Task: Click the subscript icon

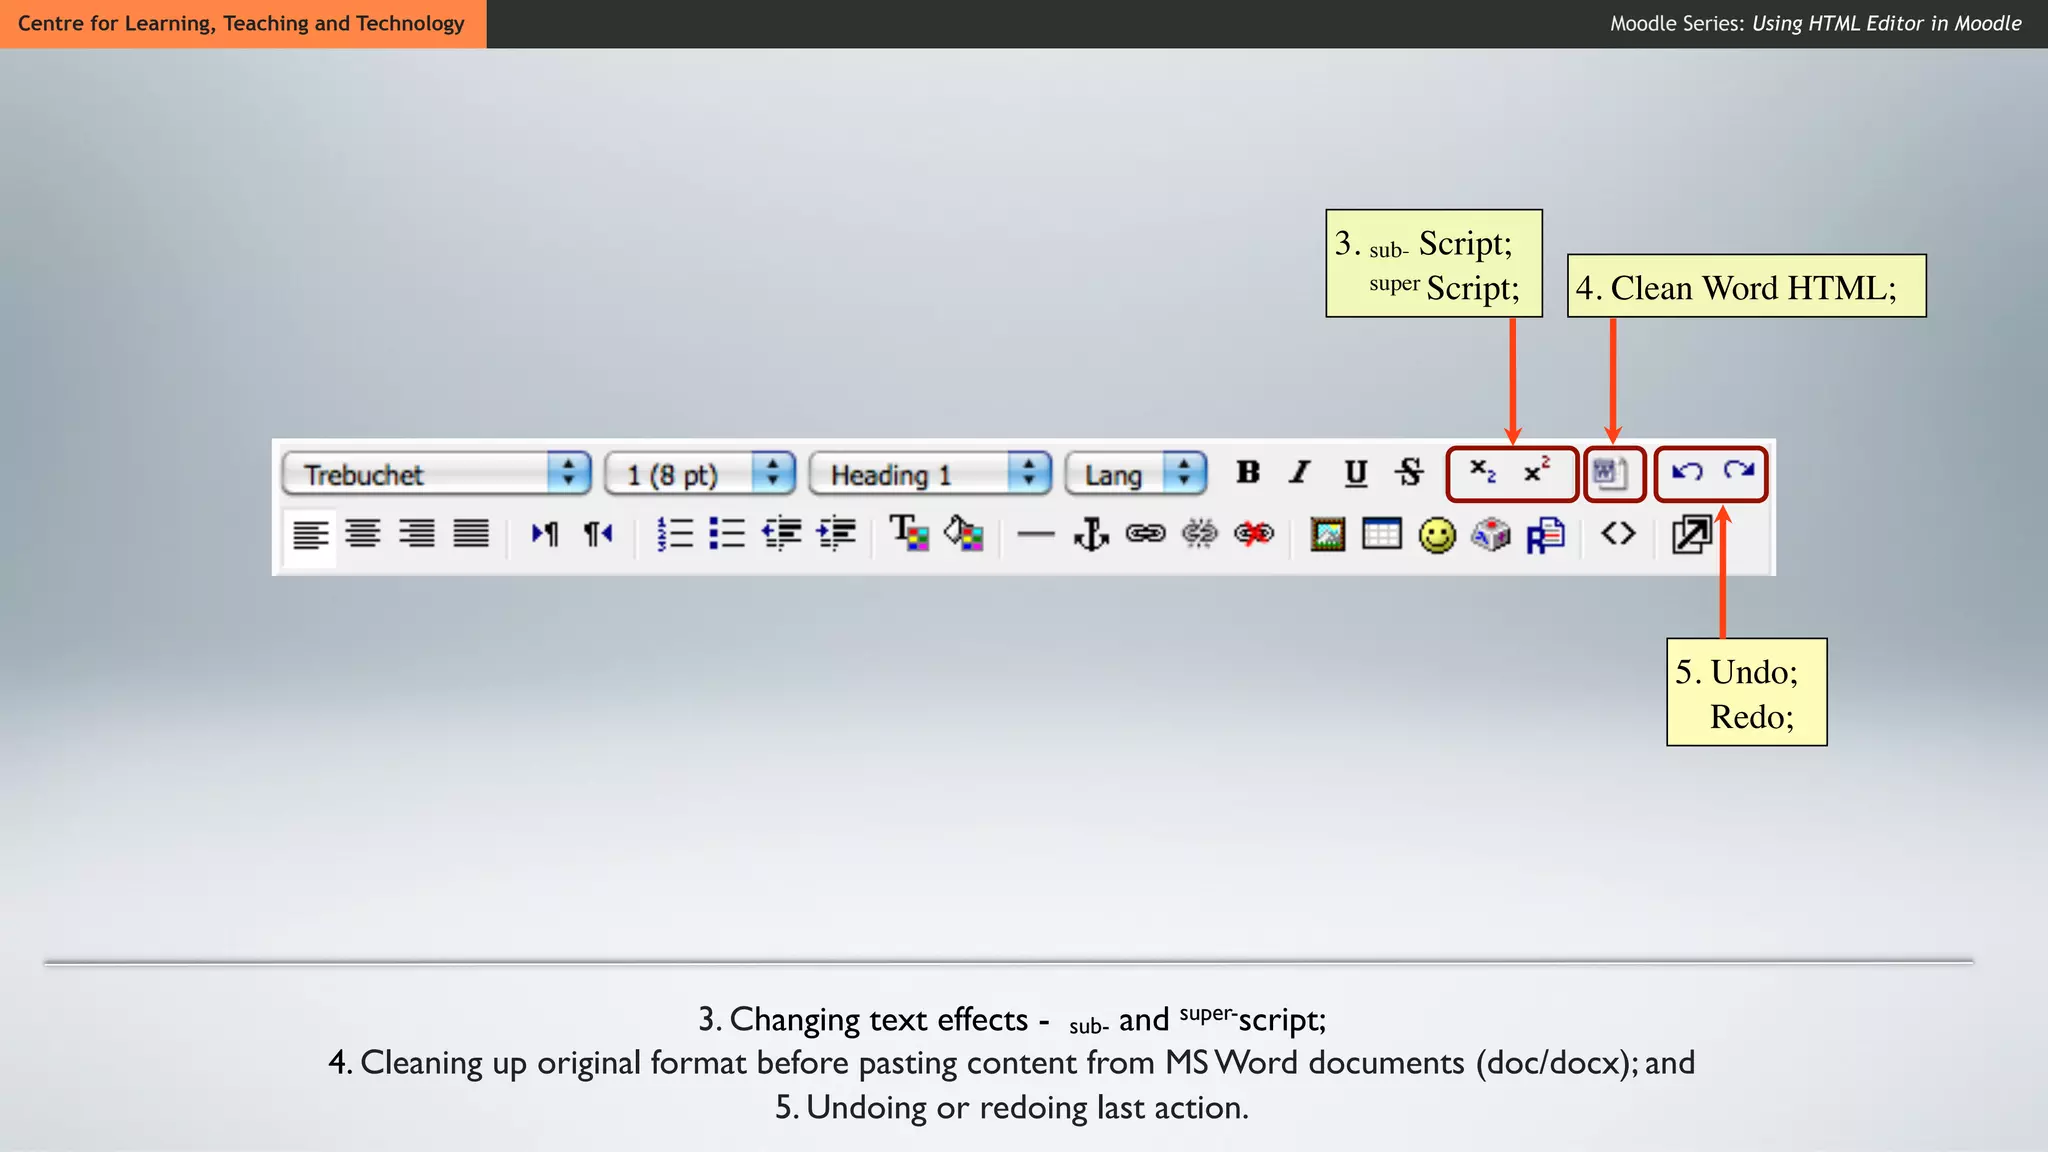Action: coord(1483,472)
